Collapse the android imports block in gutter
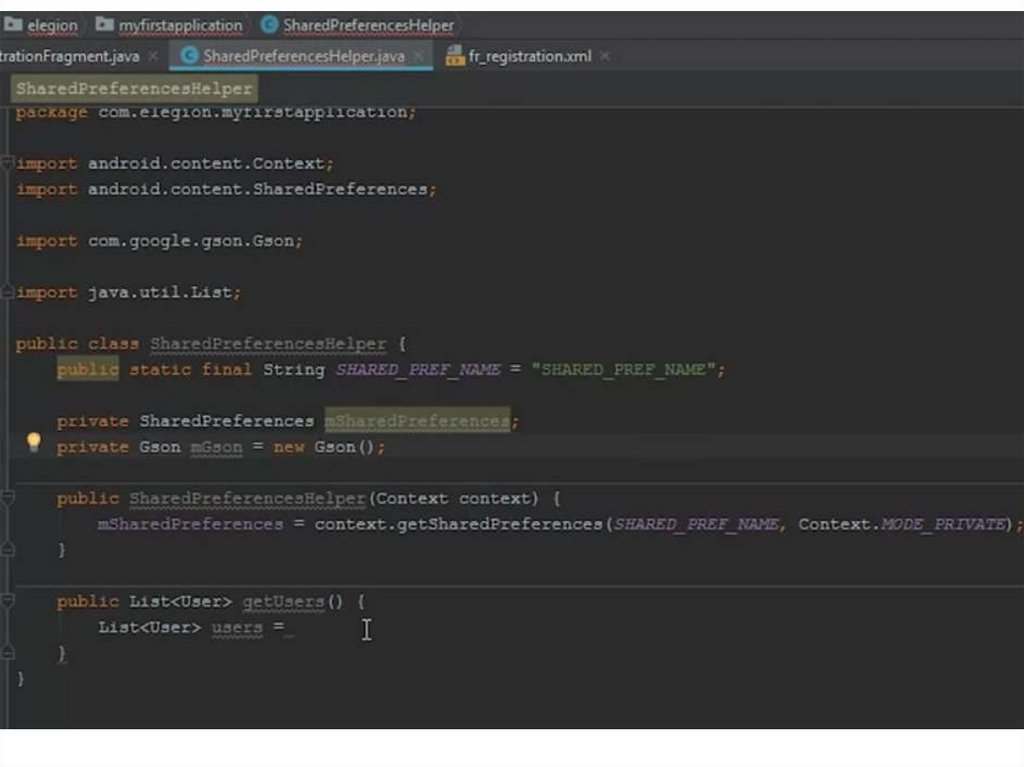The image size is (1024, 767). [7, 163]
